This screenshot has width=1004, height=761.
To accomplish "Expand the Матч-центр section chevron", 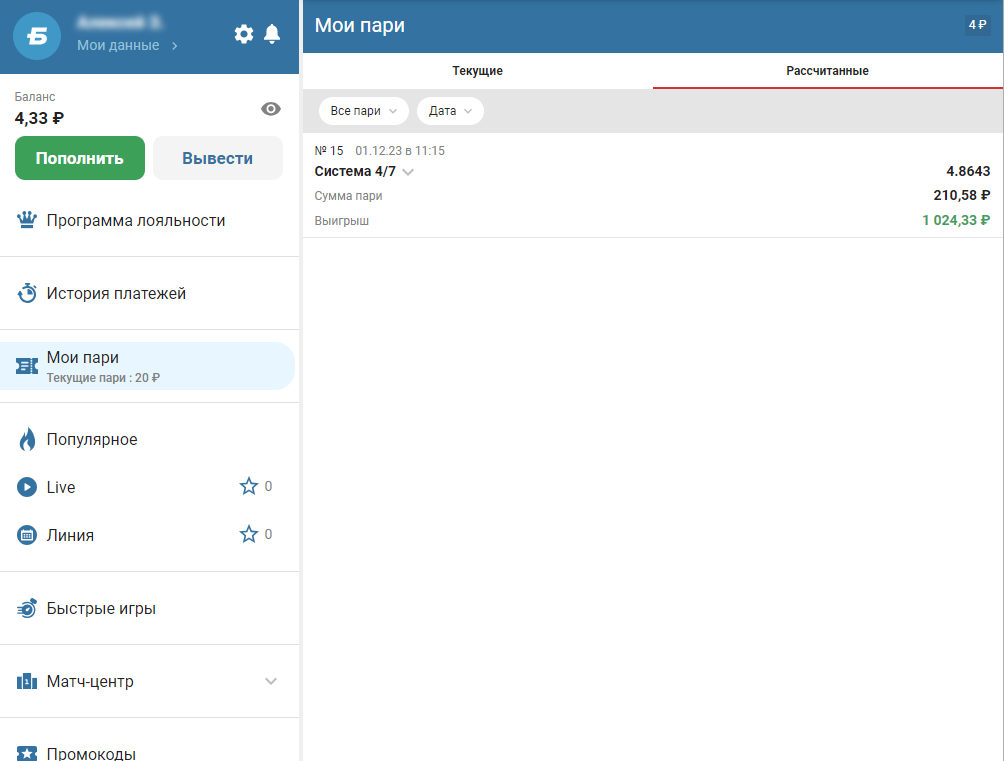I will pyautogui.click(x=271, y=681).
